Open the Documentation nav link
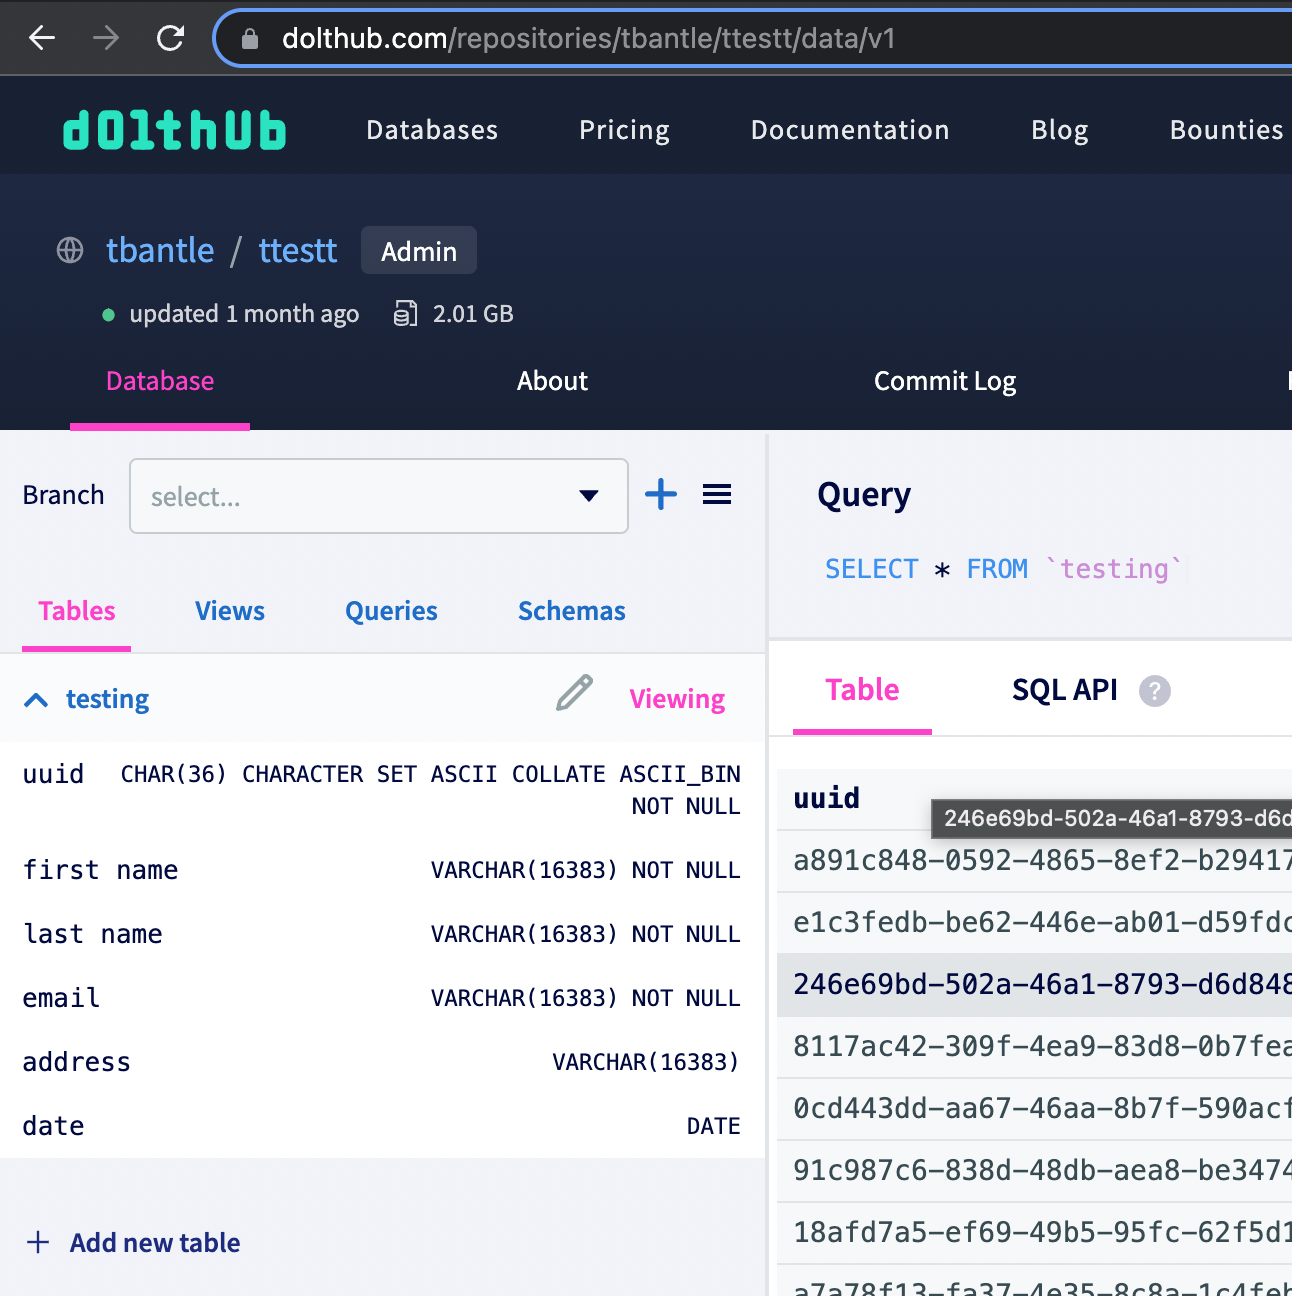The image size is (1292, 1296). tap(850, 130)
